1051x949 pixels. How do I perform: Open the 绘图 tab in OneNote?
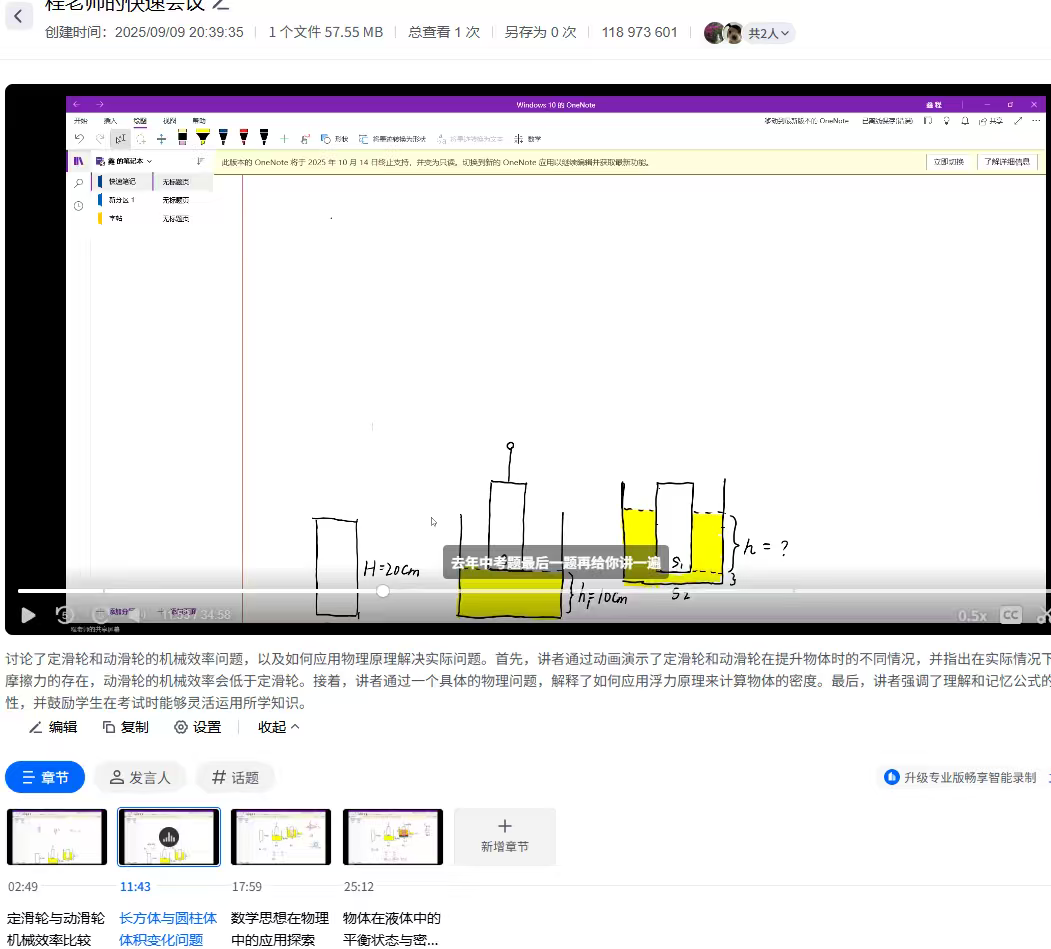click(140, 121)
